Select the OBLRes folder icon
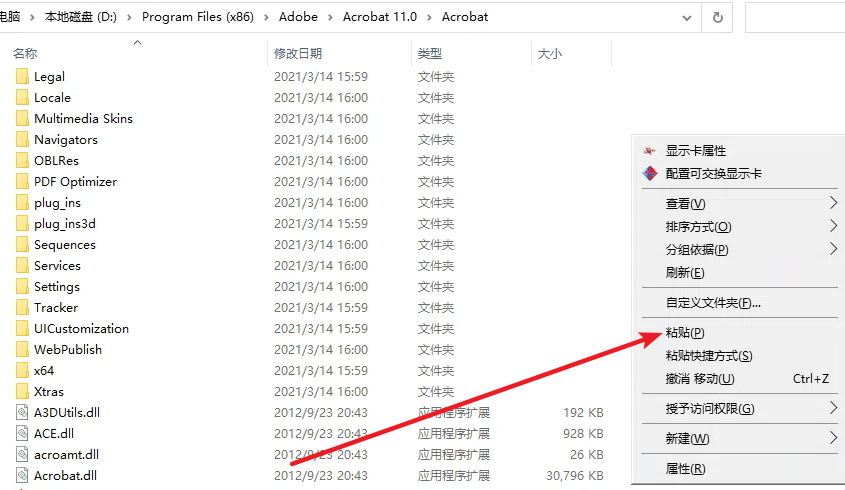This screenshot has height=490, width=845. click(22, 161)
